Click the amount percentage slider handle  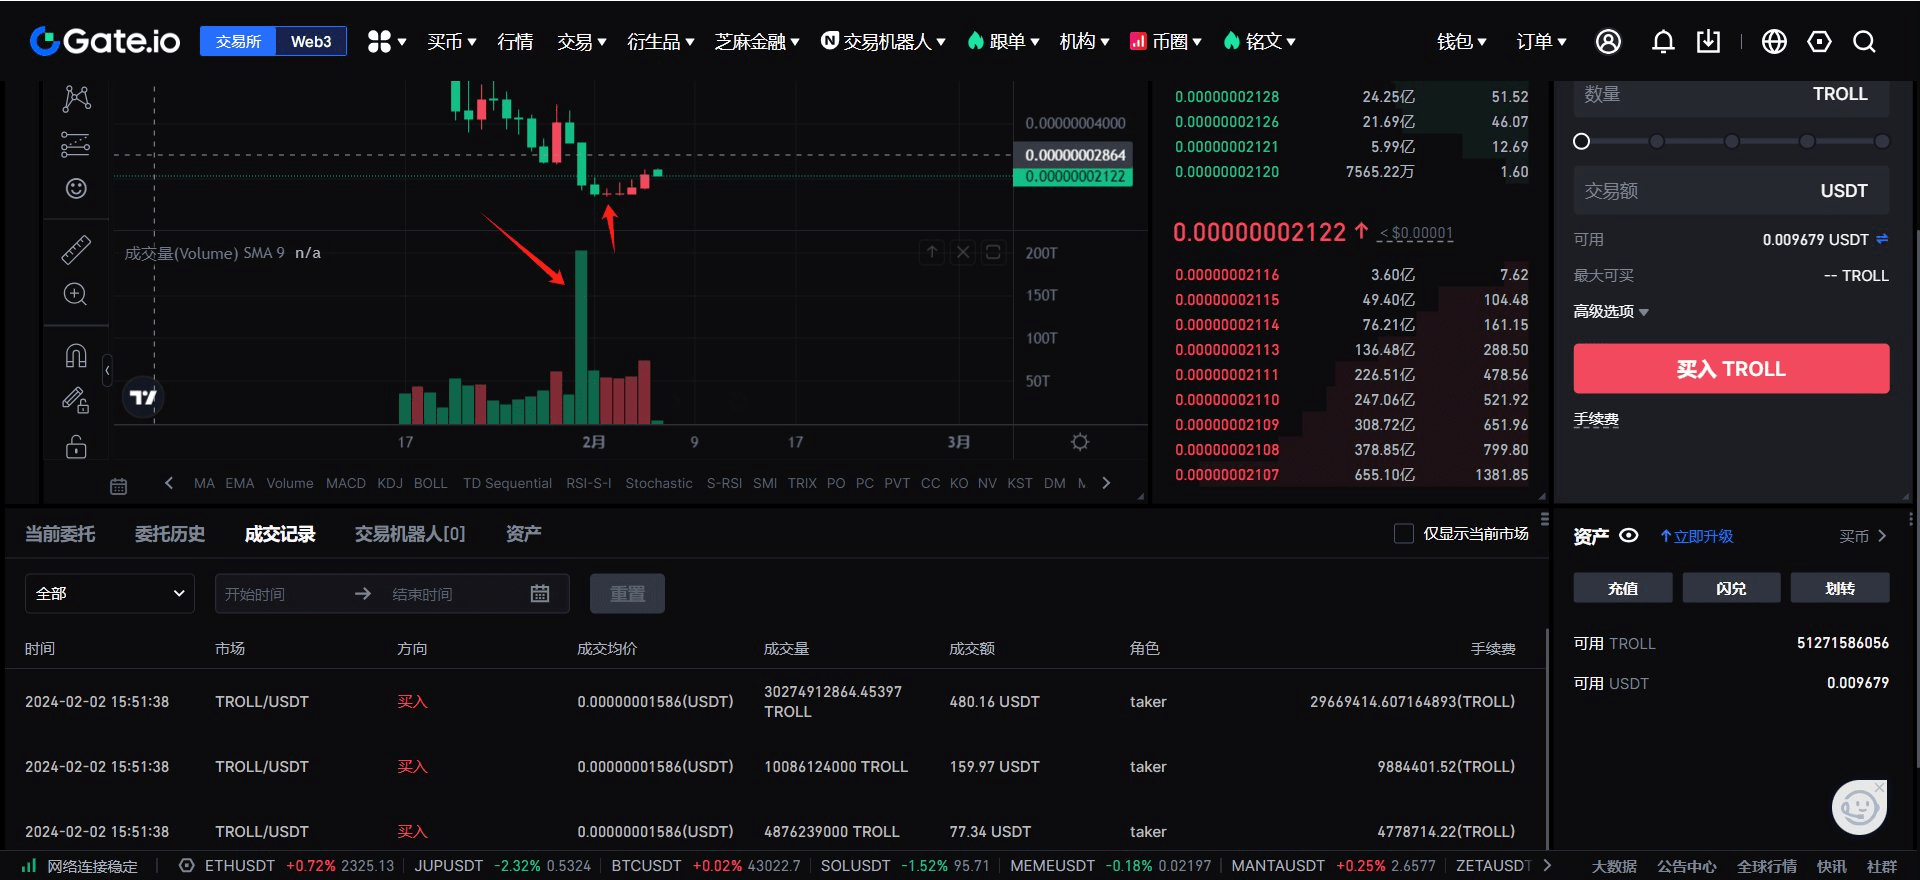1581,141
